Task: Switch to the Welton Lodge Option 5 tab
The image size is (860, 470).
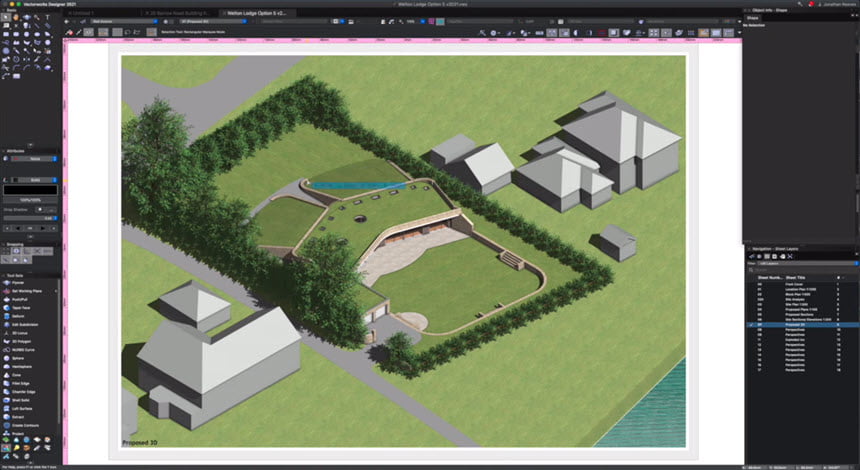Action: [x=258, y=13]
